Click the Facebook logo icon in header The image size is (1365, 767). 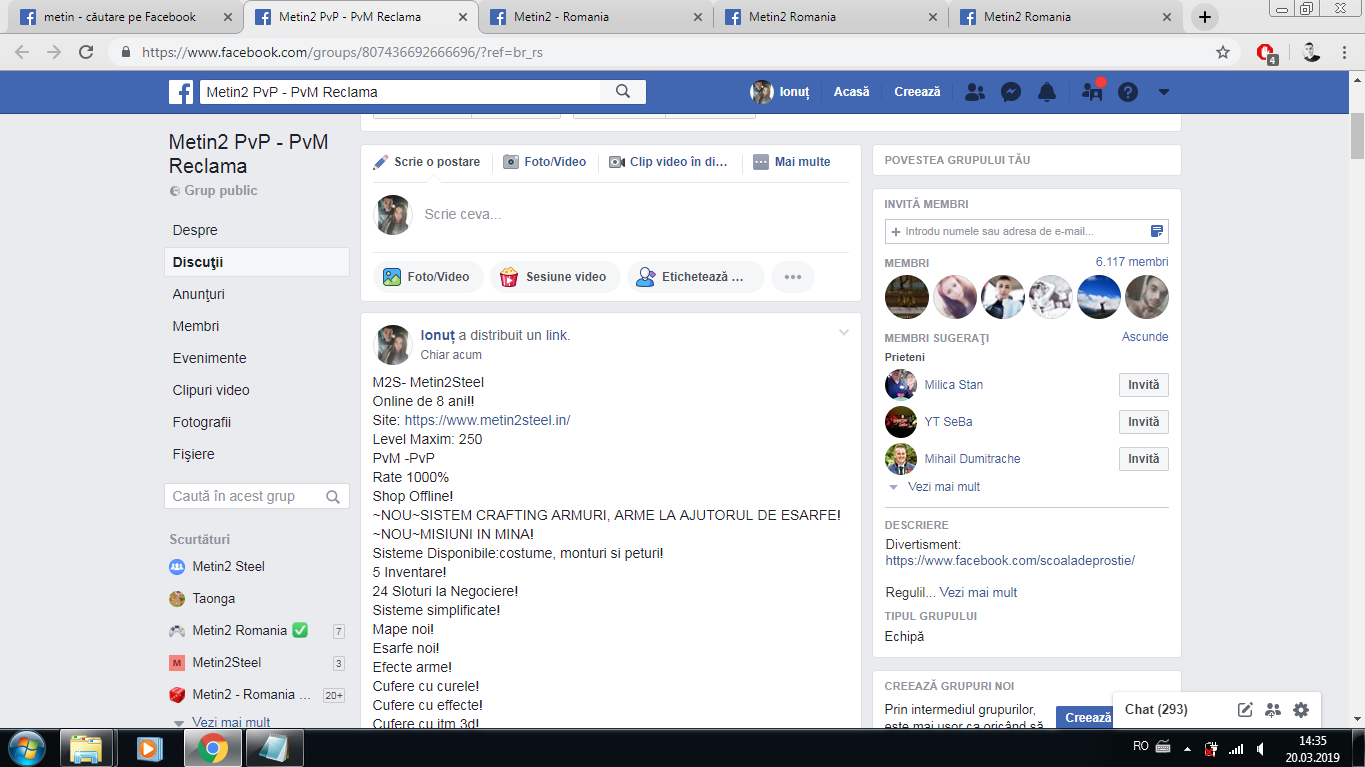coord(181,92)
